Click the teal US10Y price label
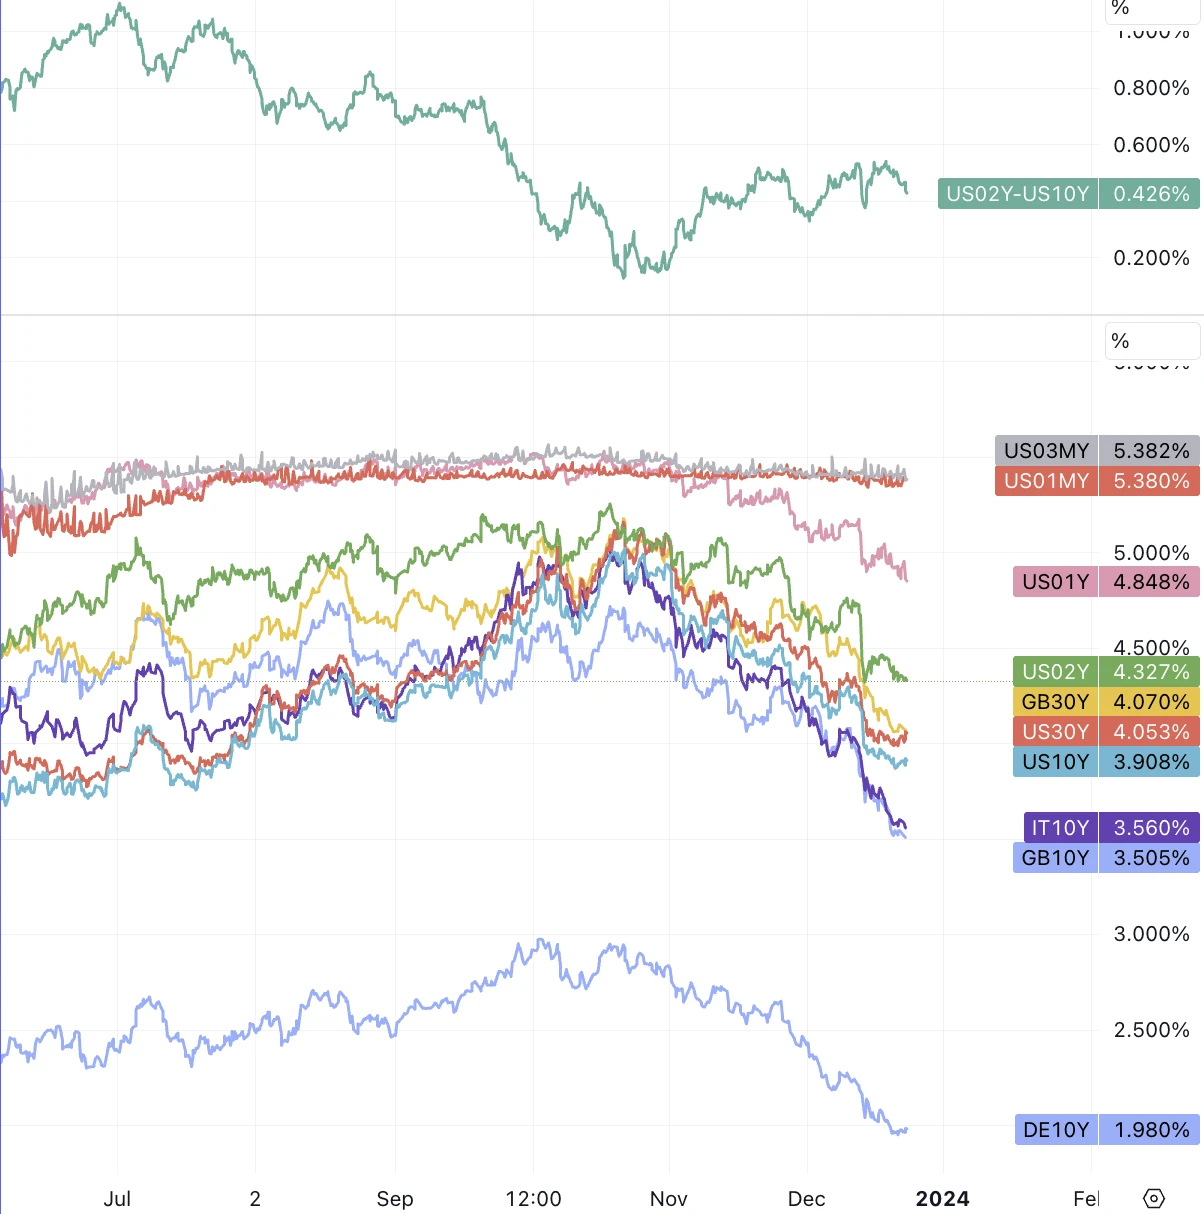The image size is (1204, 1214). (x=1105, y=762)
